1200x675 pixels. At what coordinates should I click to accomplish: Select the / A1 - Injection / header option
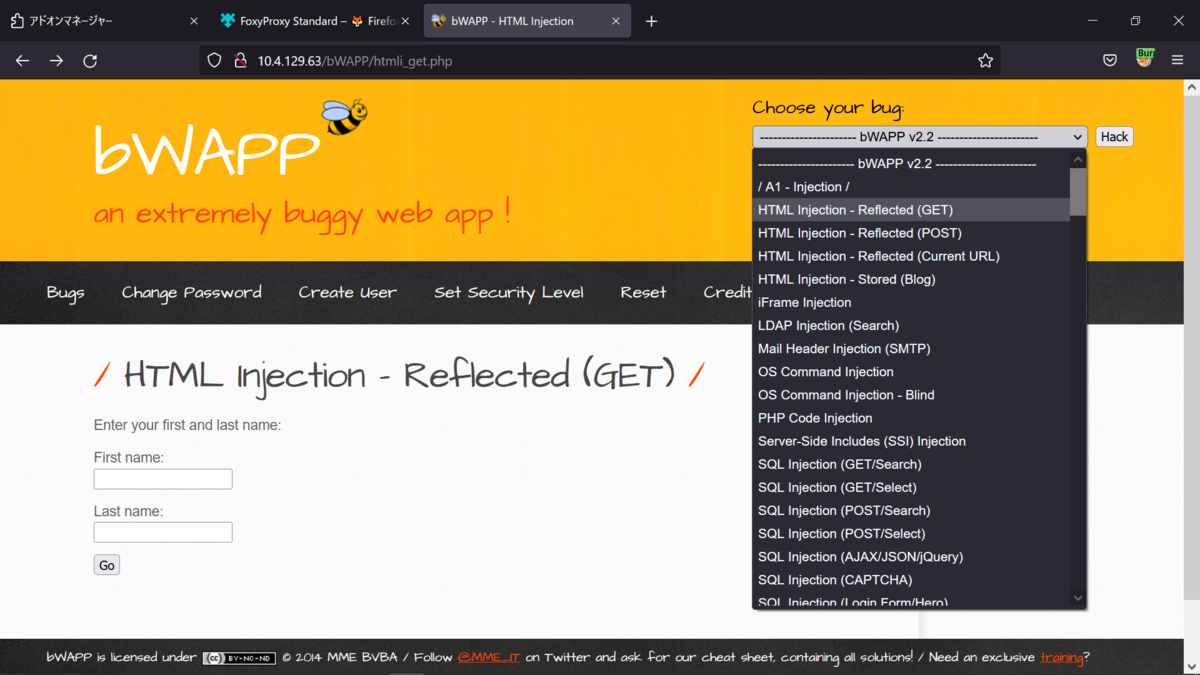(x=911, y=187)
